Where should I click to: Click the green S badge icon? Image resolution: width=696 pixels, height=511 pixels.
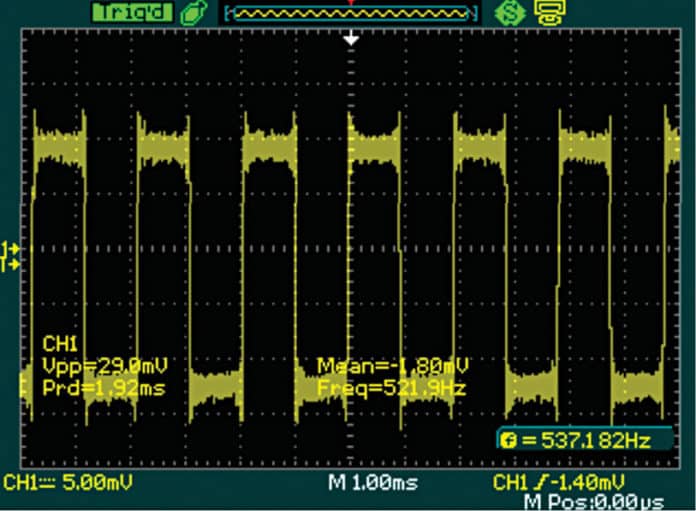(510, 13)
